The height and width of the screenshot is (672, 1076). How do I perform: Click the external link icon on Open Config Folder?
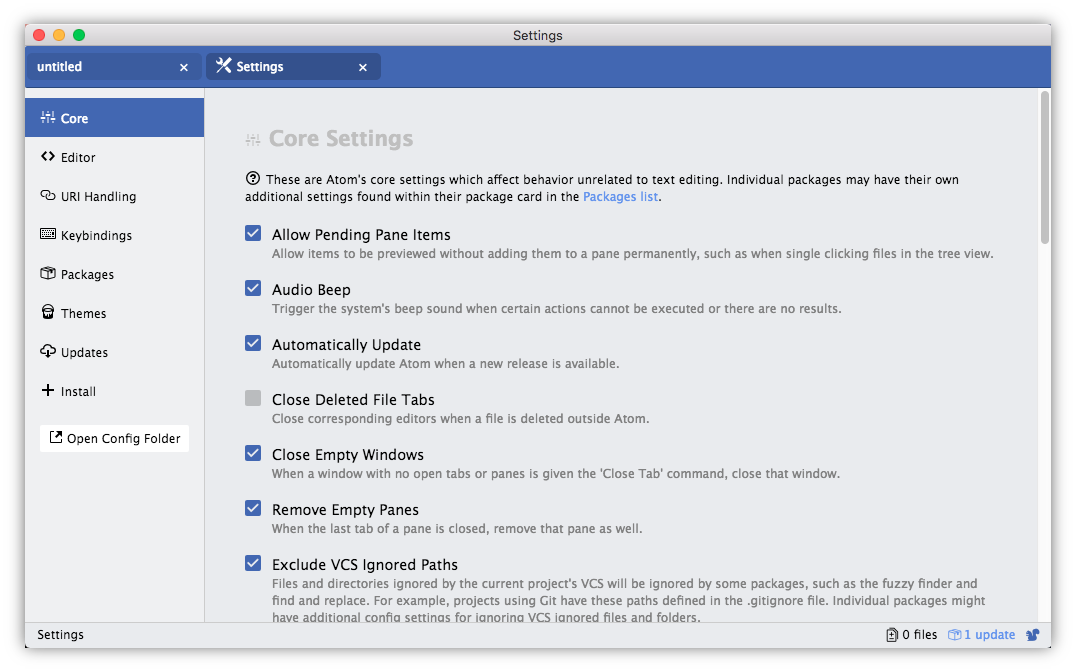pos(56,437)
